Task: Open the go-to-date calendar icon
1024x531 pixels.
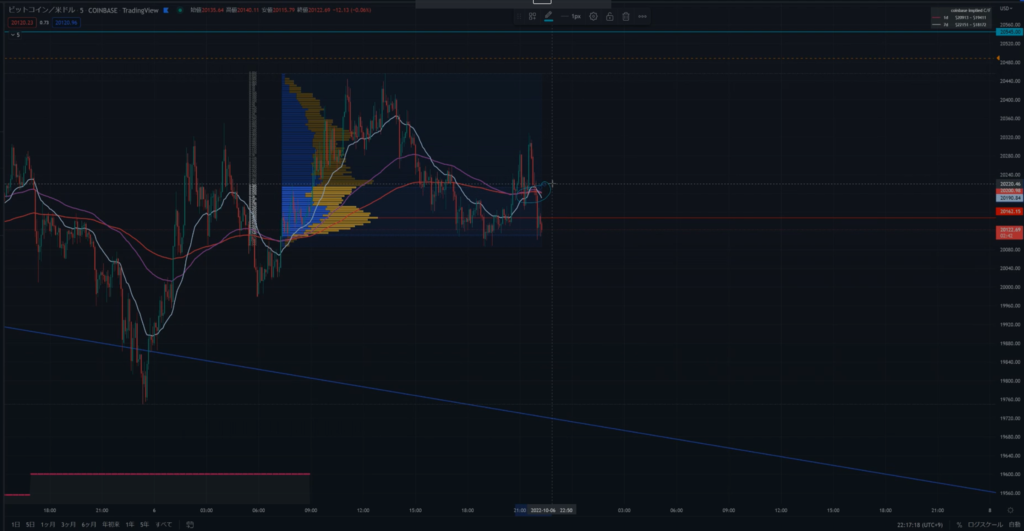Action: (190, 524)
